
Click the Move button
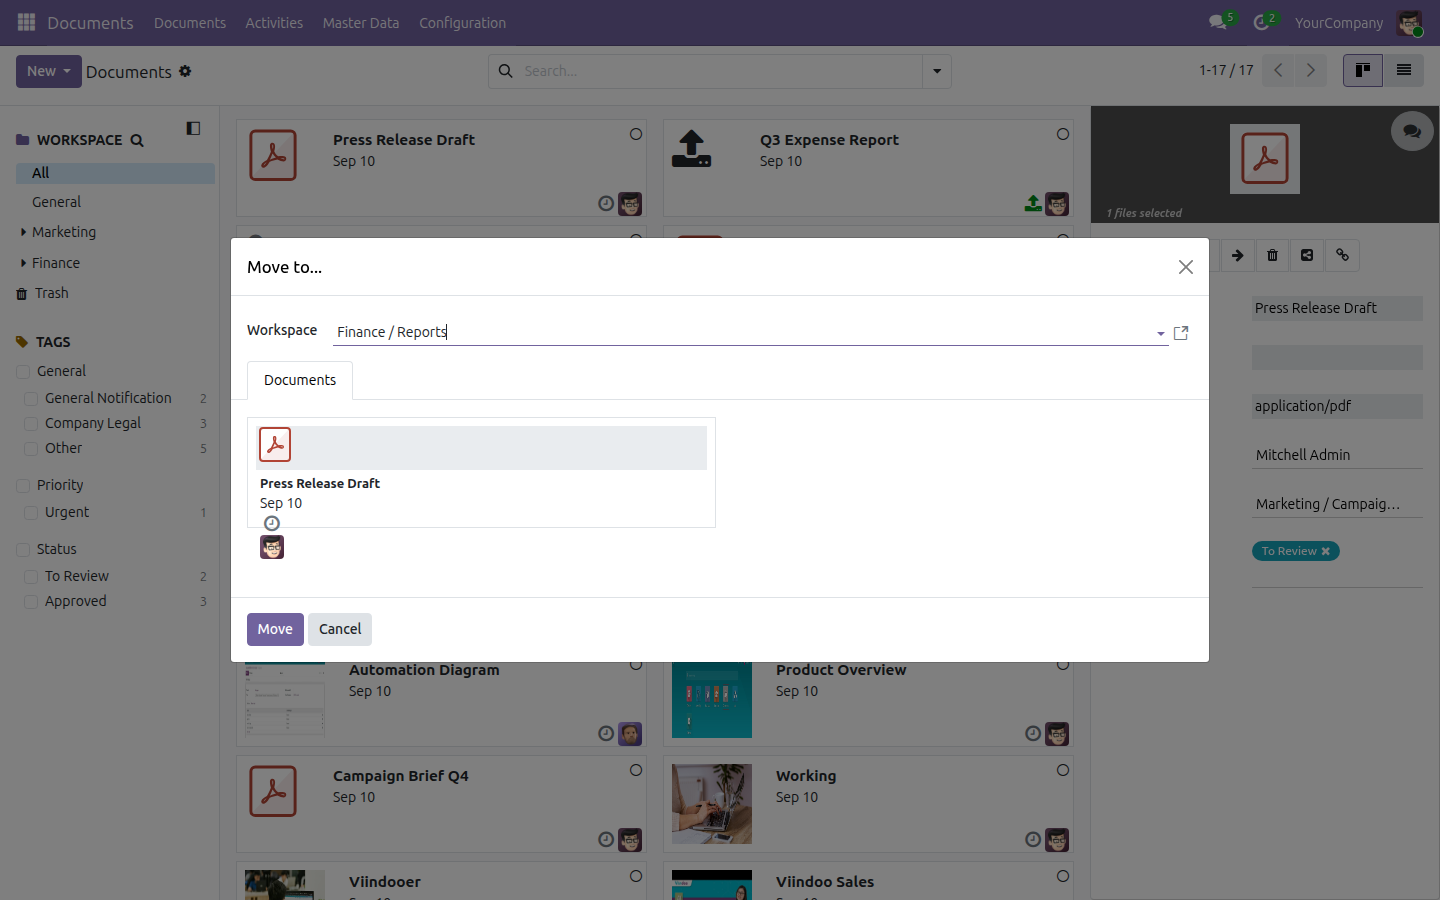[275, 629]
